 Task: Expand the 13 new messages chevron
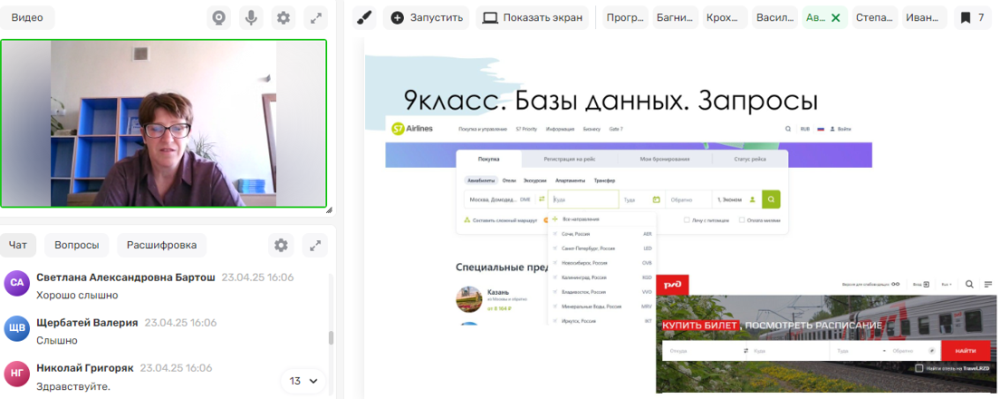(313, 381)
